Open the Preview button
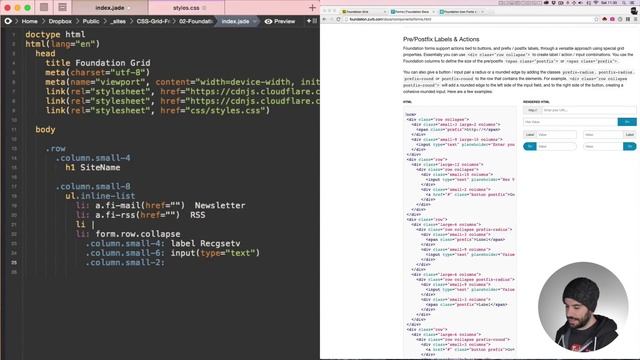Viewport: 640px width, 360px height. pyautogui.click(x=280, y=21)
